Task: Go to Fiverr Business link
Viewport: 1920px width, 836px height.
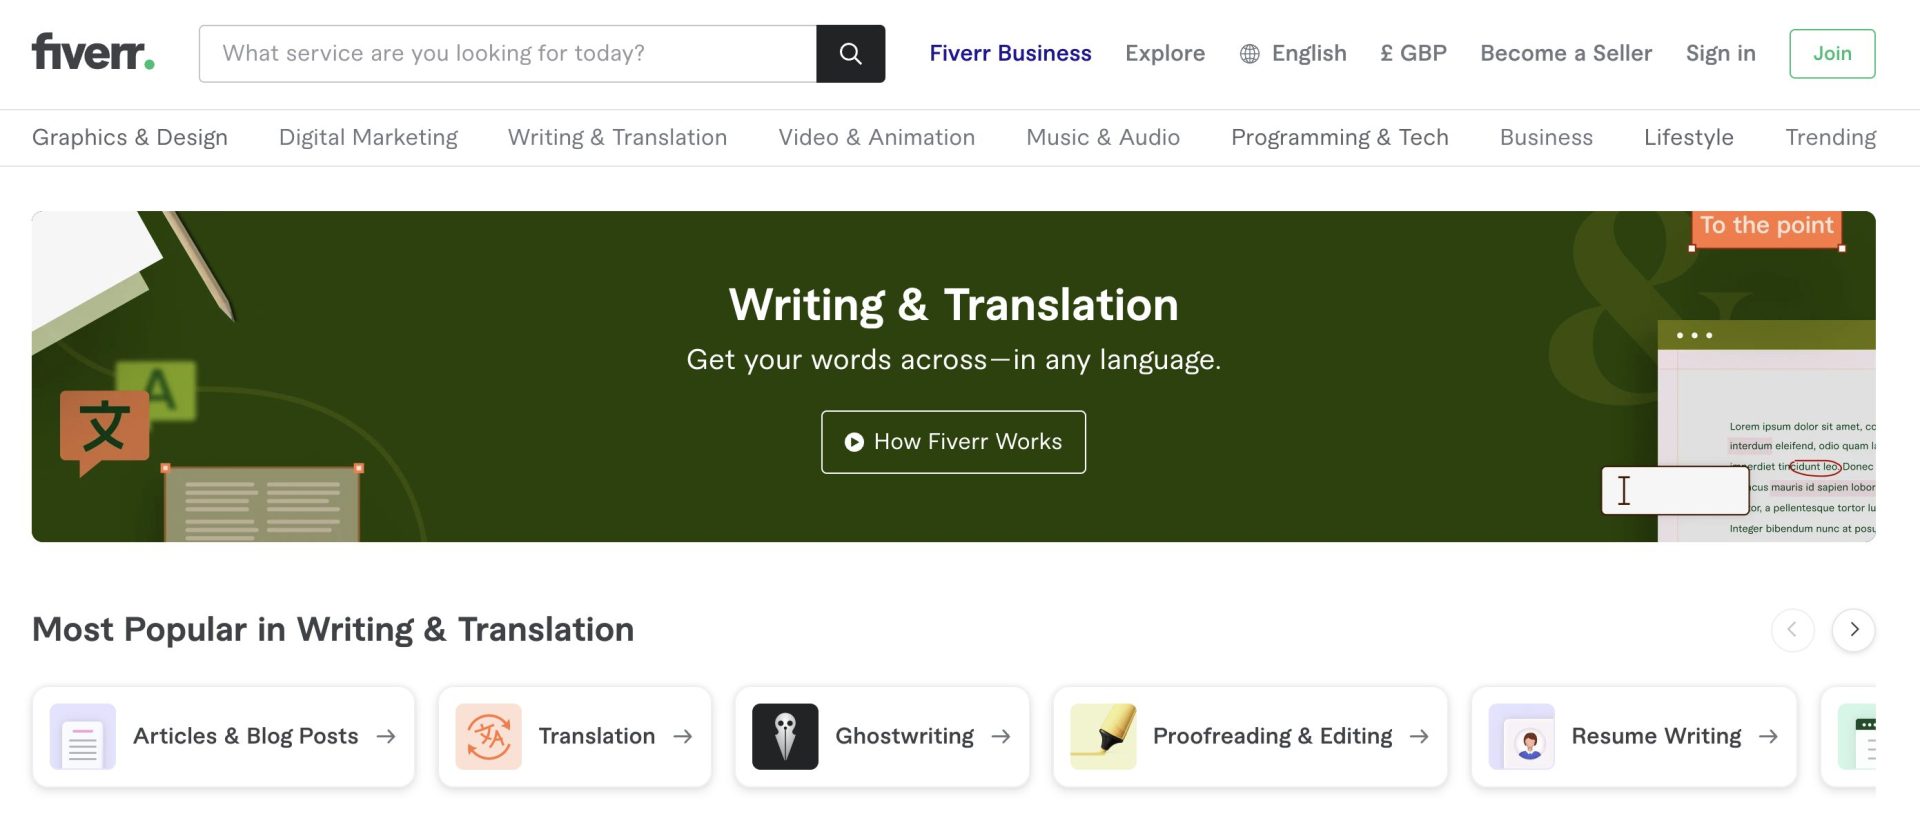Action: [1010, 54]
